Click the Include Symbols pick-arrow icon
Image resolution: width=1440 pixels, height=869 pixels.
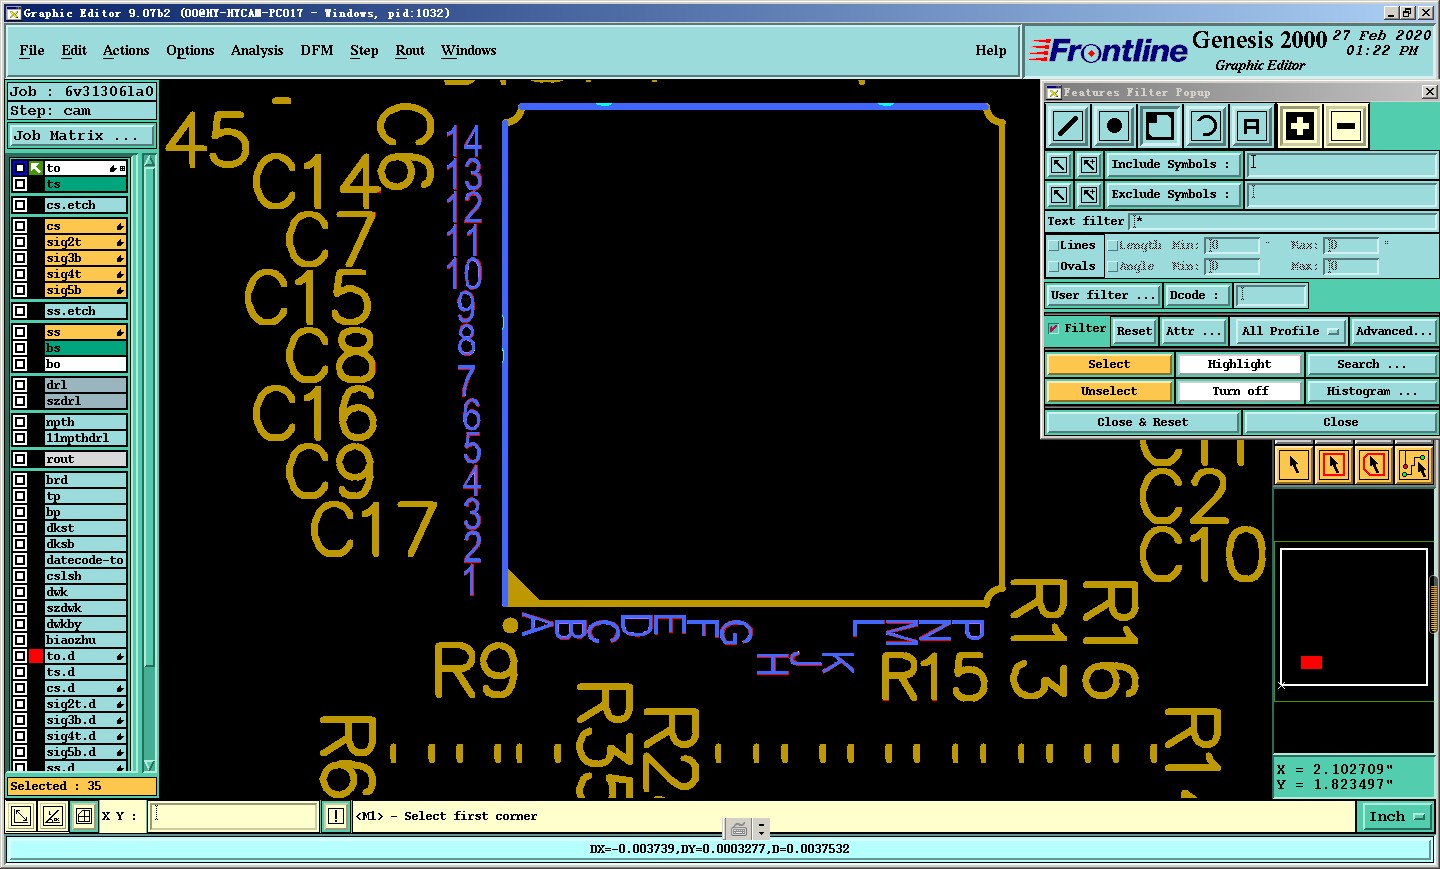pyautogui.click(x=1059, y=165)
